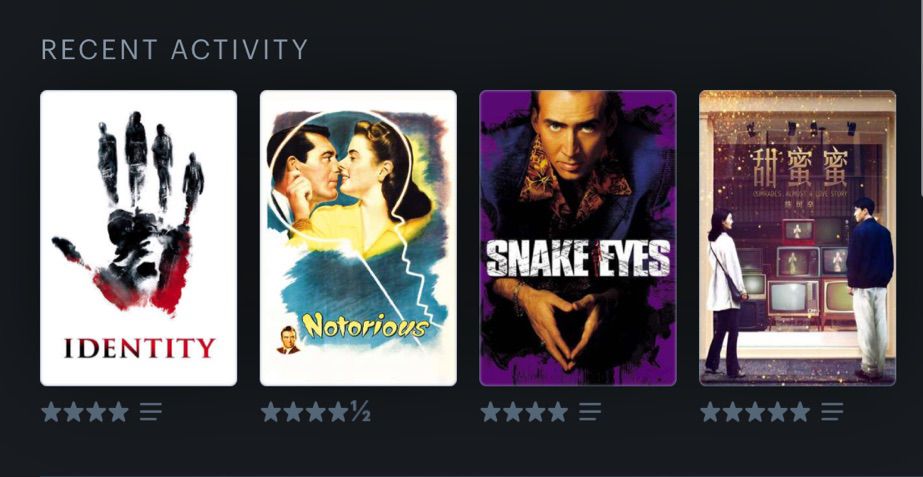Open the Identity handprint film poster
This screenshot has height=477, width=923.
pyautogui.click(x=138, y=238)
